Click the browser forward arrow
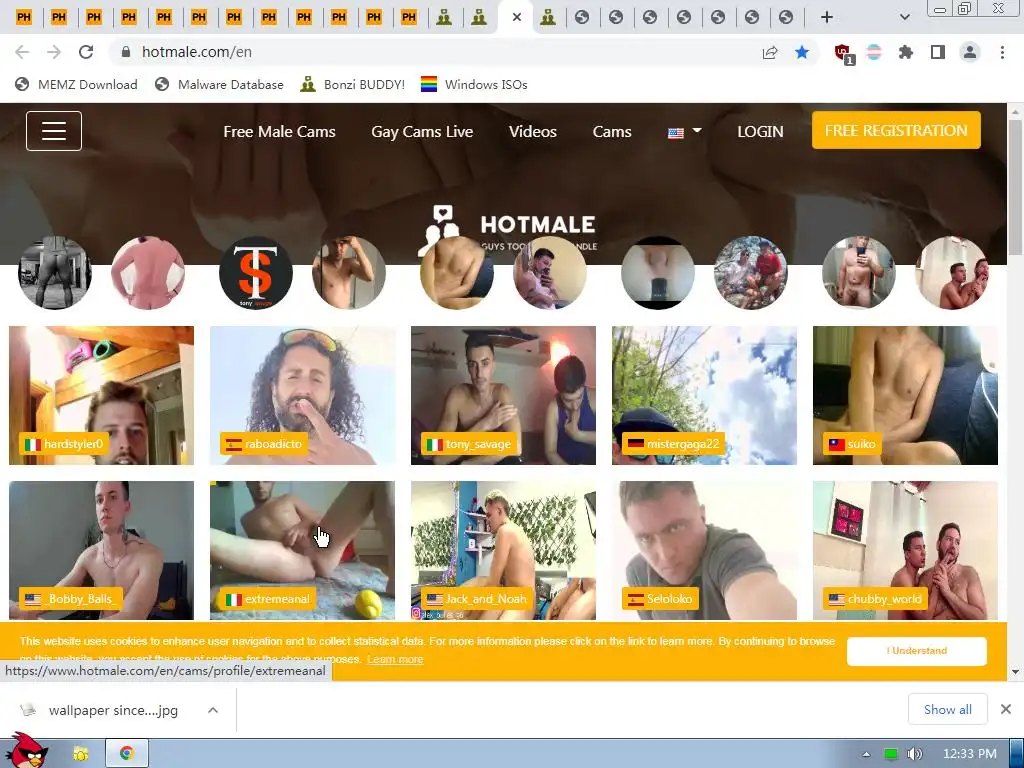 click(x=54, y=52)
